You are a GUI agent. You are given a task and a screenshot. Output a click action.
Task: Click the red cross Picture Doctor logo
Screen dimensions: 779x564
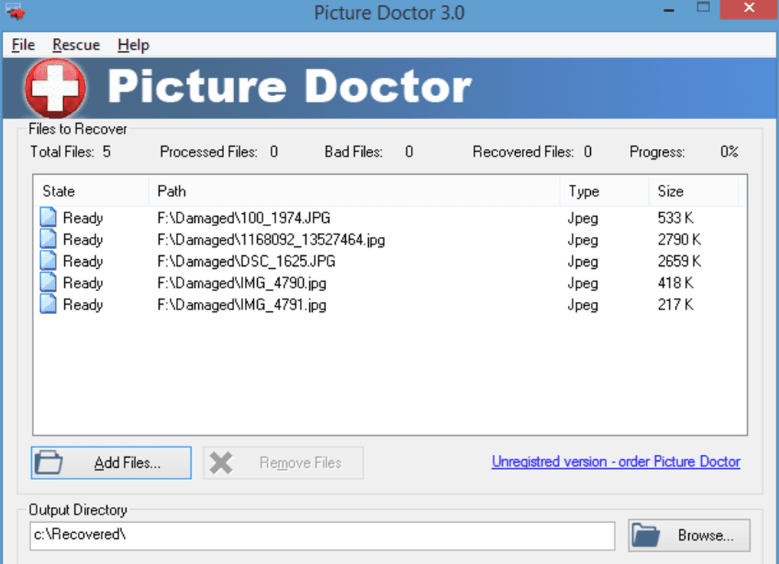[x=55, y=88]
